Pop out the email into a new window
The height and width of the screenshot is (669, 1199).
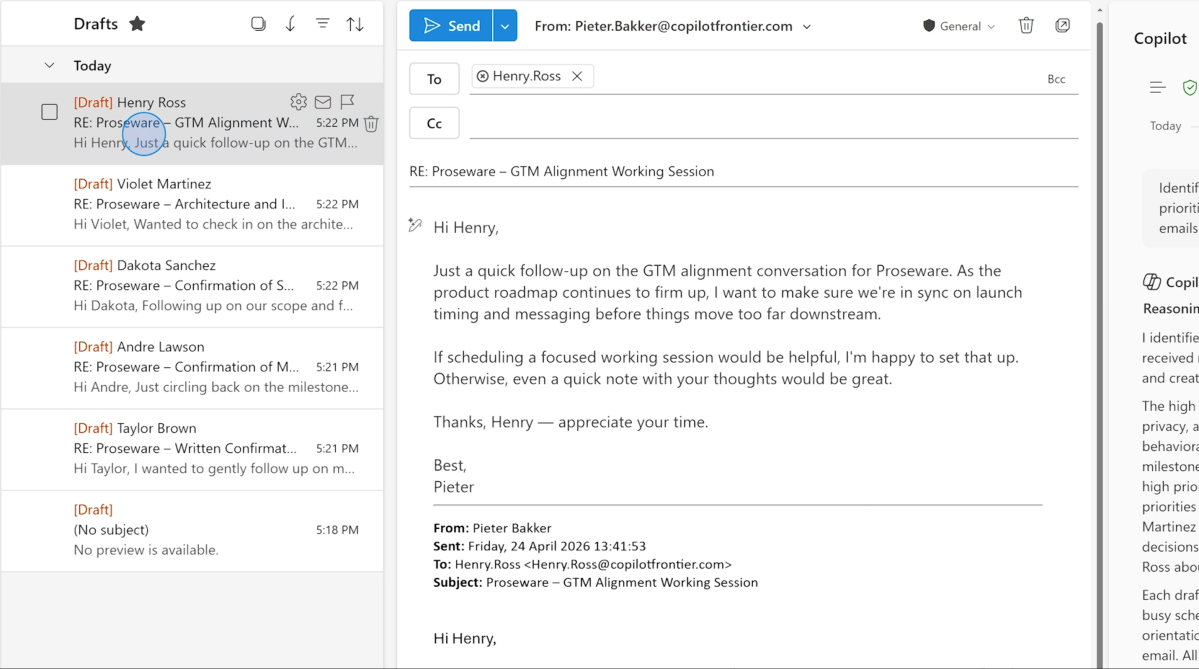[x=1062, y=24]
